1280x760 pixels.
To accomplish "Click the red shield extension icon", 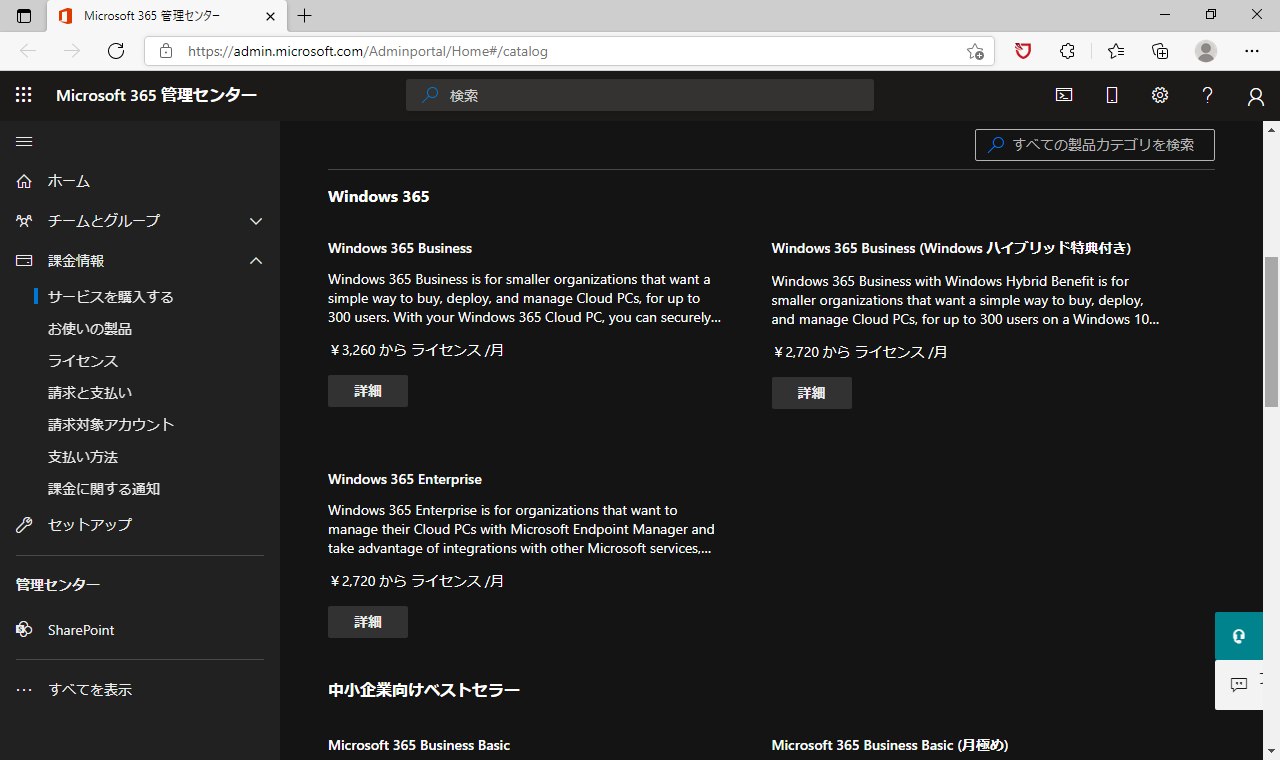I will 1023,51.
